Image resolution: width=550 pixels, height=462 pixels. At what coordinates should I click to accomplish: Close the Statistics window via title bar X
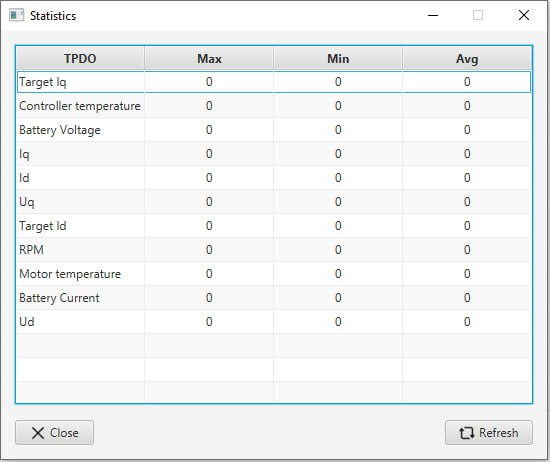[524, 15]
